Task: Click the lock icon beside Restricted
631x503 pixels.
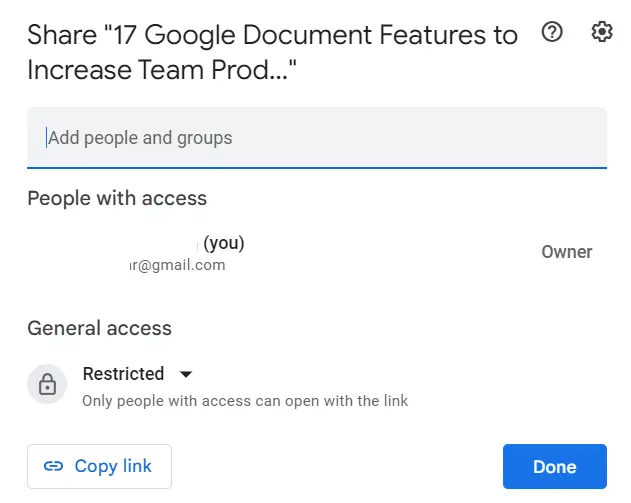Action: 46,384
